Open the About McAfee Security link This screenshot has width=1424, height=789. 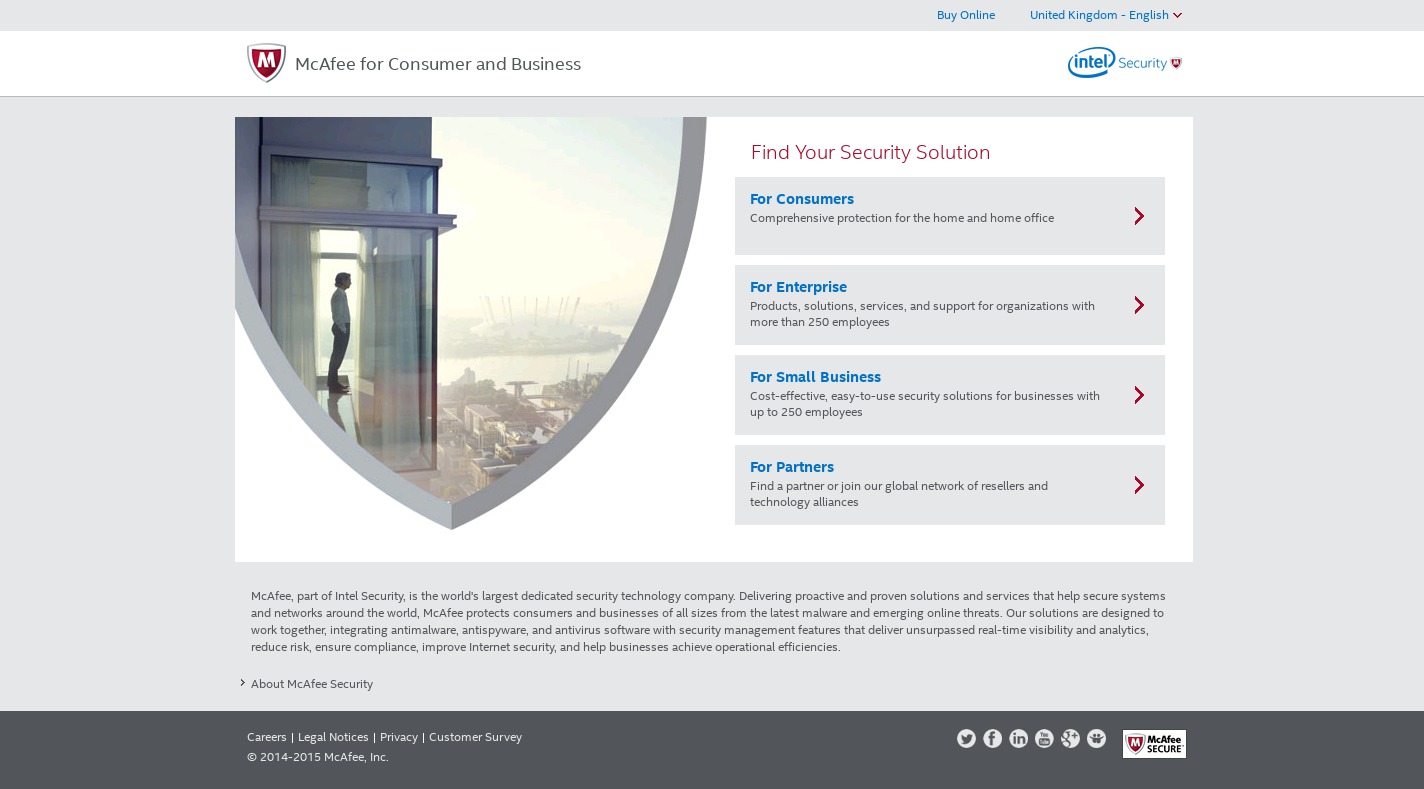click(x=312, y=684)
